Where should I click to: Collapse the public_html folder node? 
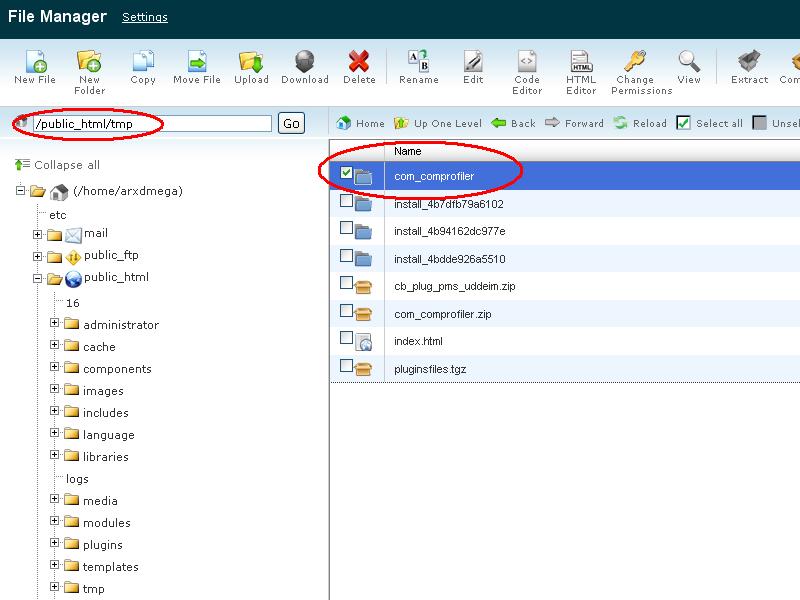pos(37,279)
